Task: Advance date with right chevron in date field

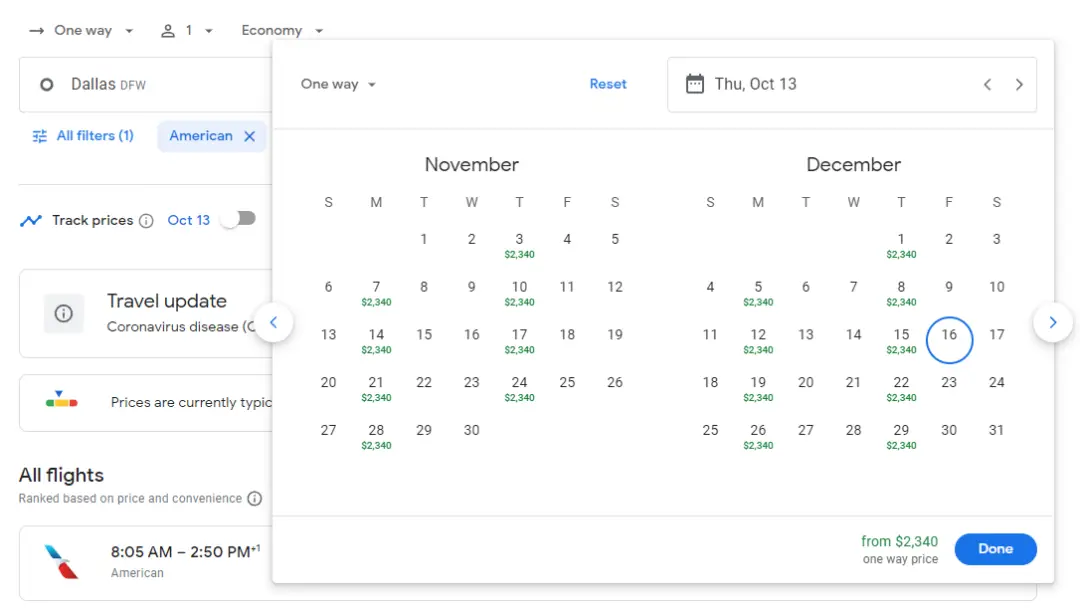Action: pos(1019,85)
